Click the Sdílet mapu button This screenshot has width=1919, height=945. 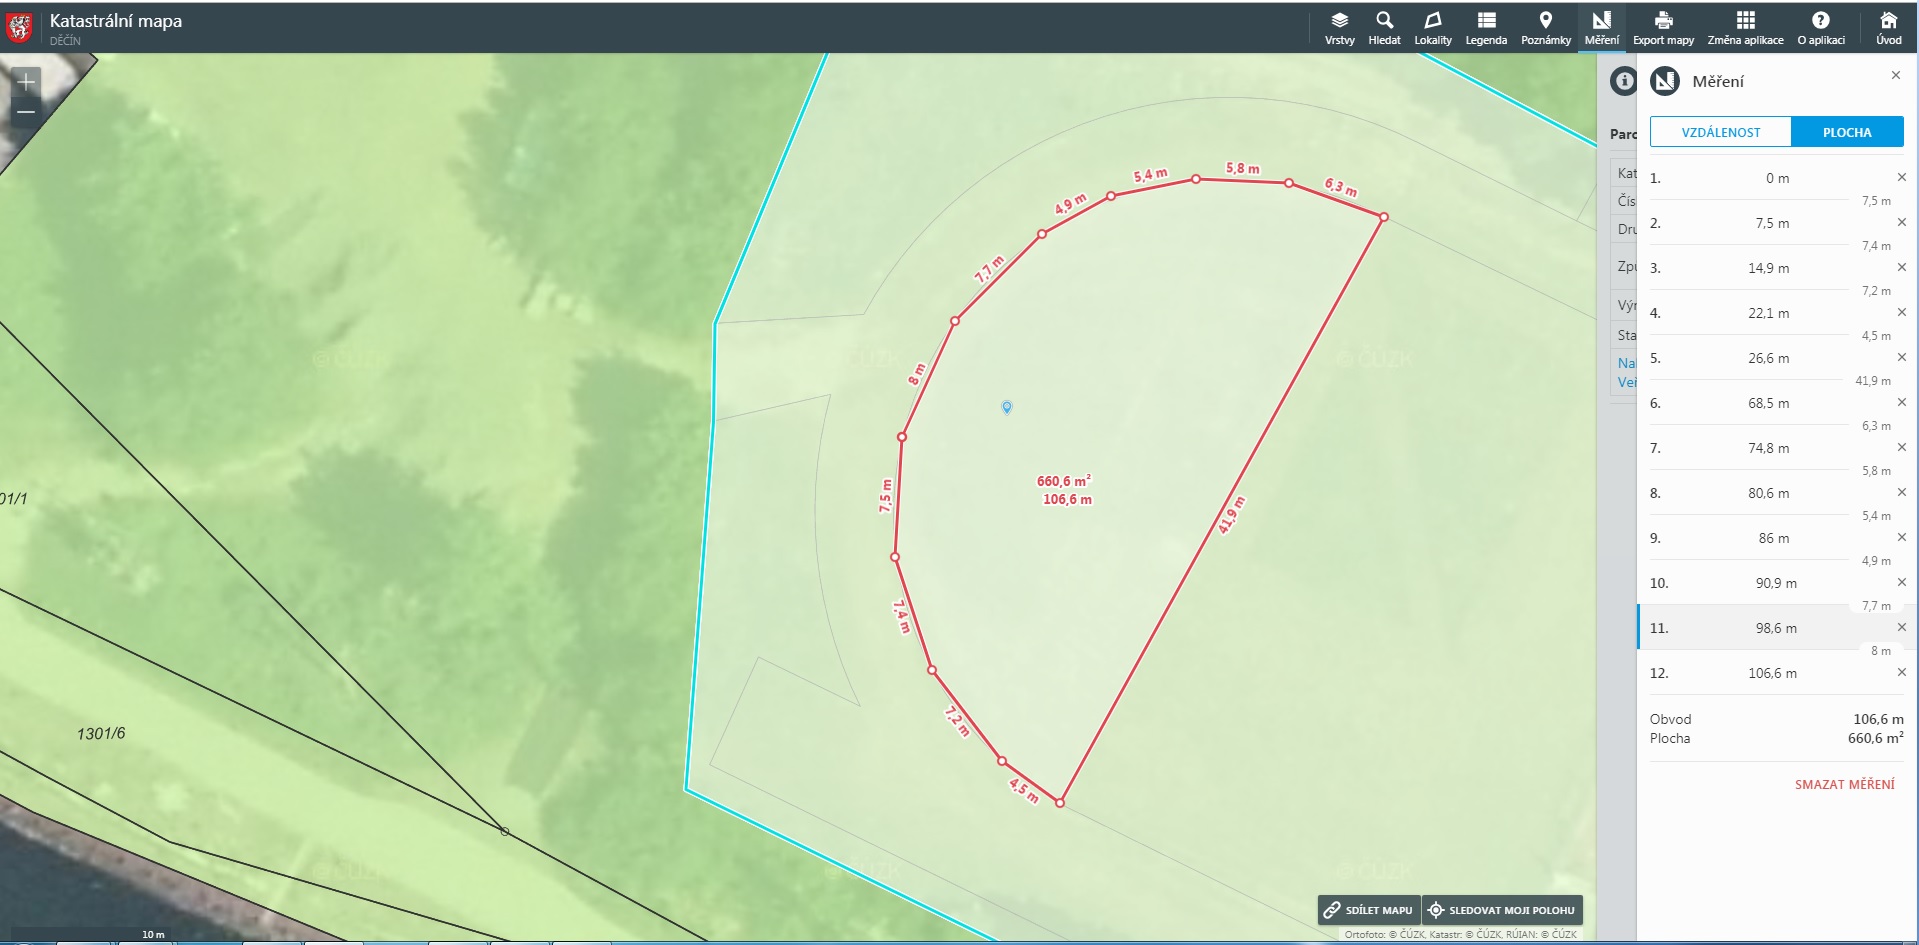[x=1368, y=910]
